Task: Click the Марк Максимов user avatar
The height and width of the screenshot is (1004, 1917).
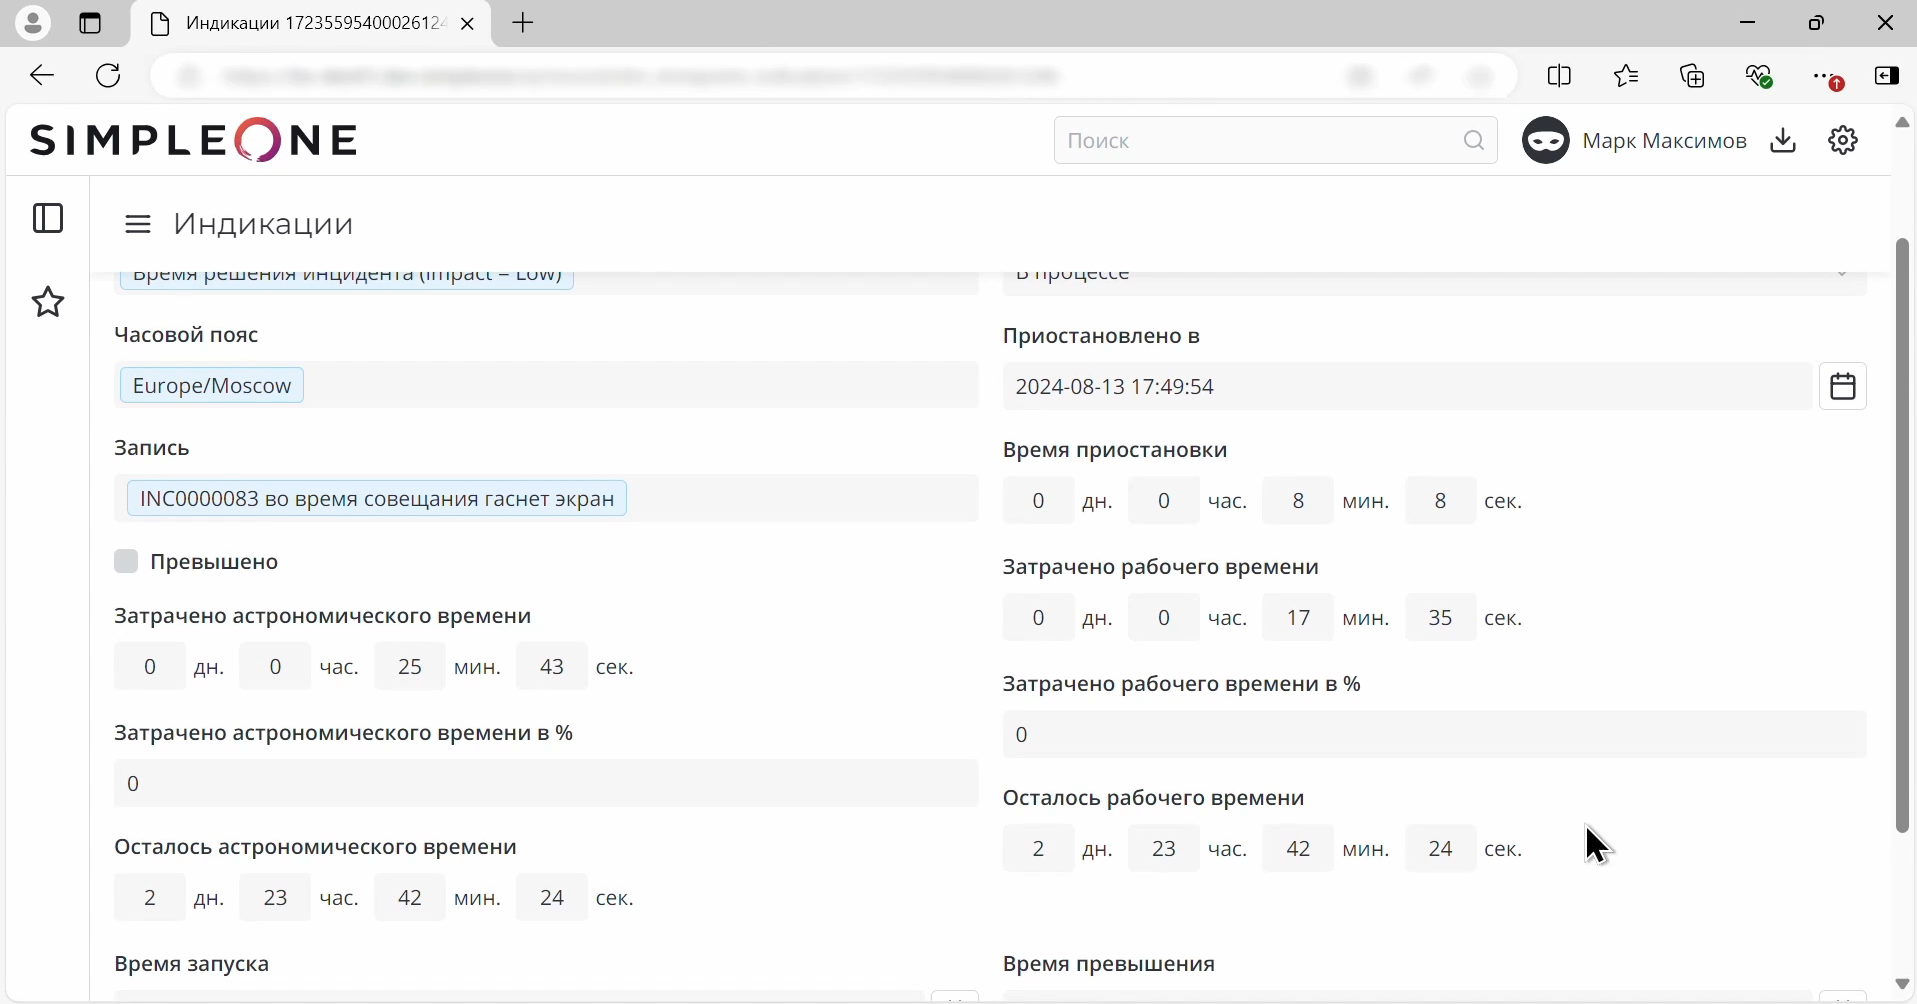Action: tap(1547, 141)
